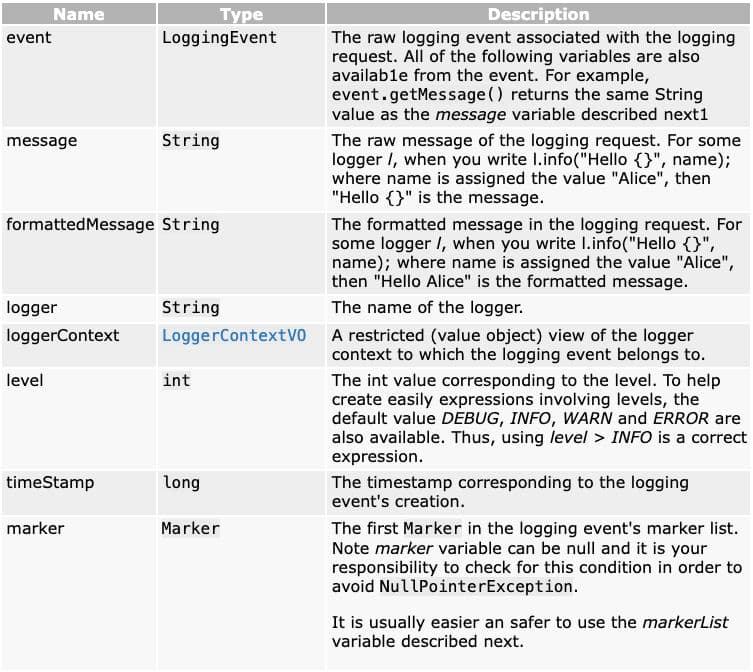Click the long type cell
Image resolution: width=753 pixels, height=672 pixels.
pyautogui.click(x=181, y=482)
